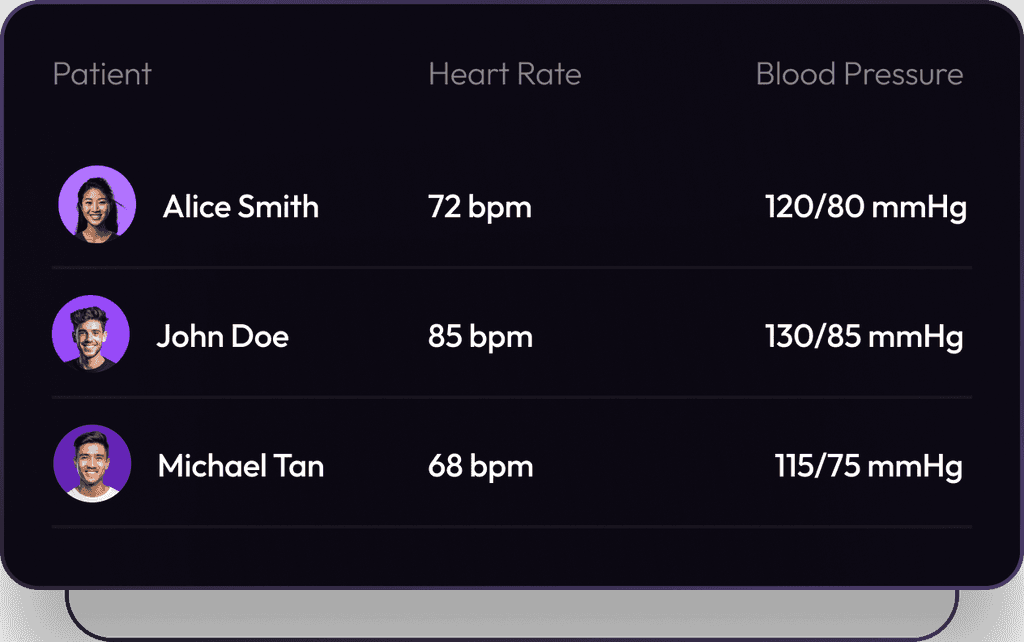This screenshot has width=1024, height=642.
Task: Click the Heart Rate column header
Action: [x=504, y=74]
